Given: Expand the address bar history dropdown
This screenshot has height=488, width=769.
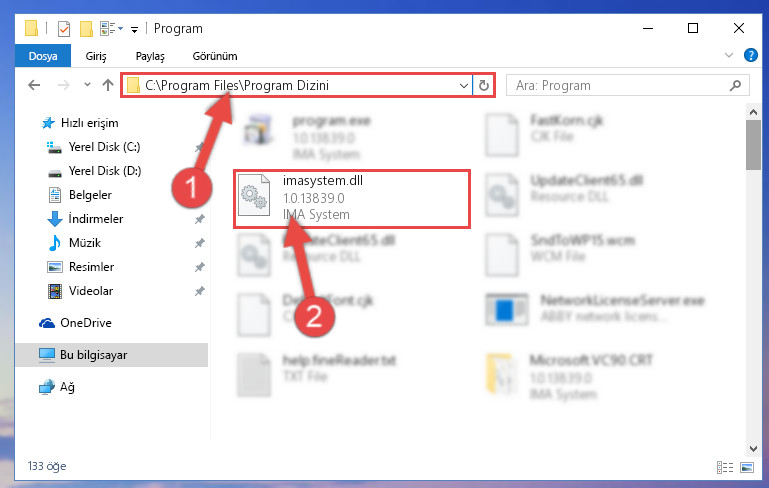Looking at the screenshot, I should (463, 86).
